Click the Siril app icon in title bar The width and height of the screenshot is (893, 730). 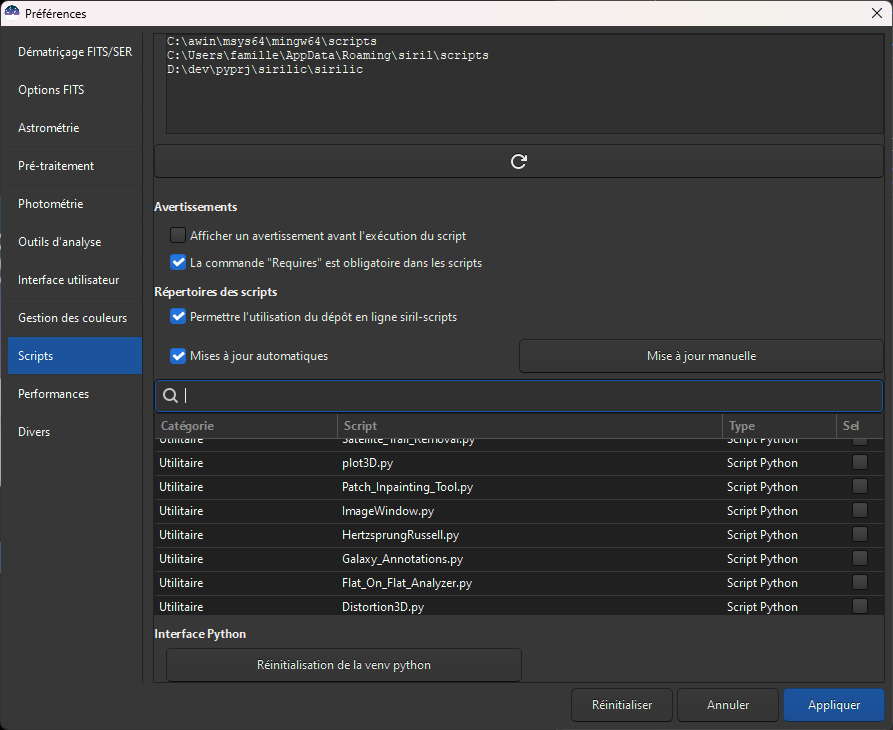click(x=12, y=13)
